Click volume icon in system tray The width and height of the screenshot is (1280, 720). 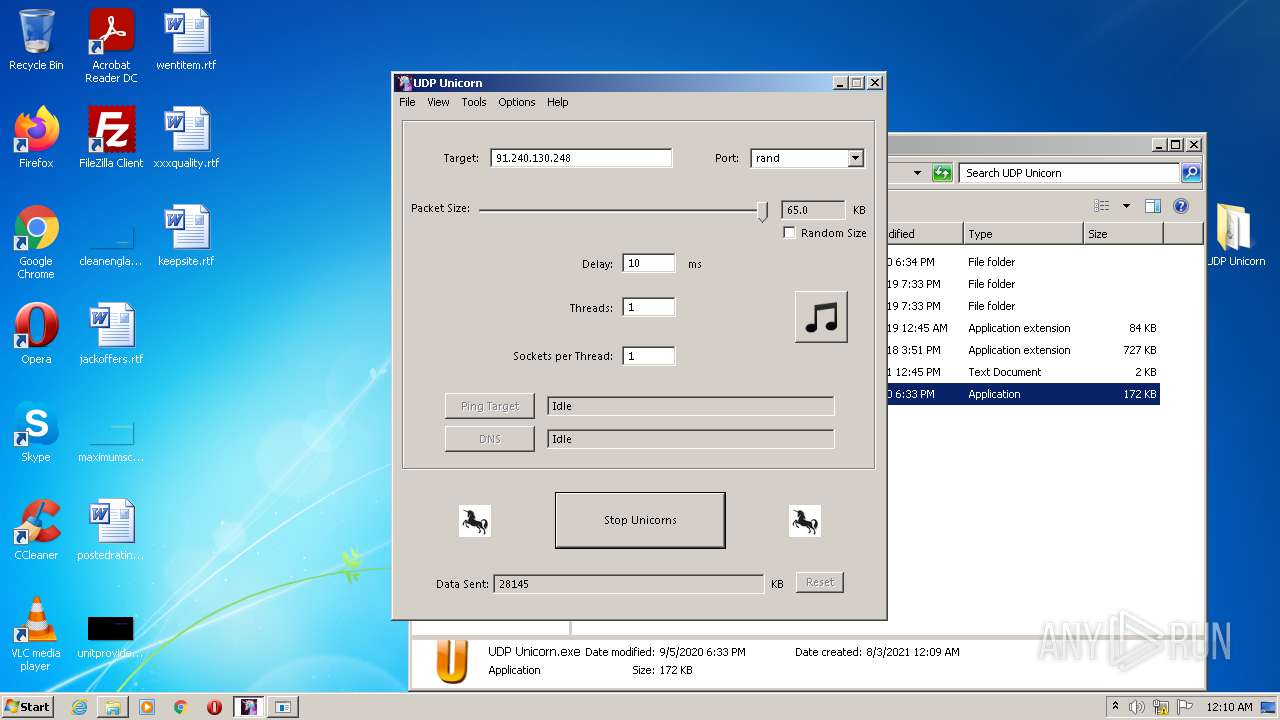point(1137,707)
